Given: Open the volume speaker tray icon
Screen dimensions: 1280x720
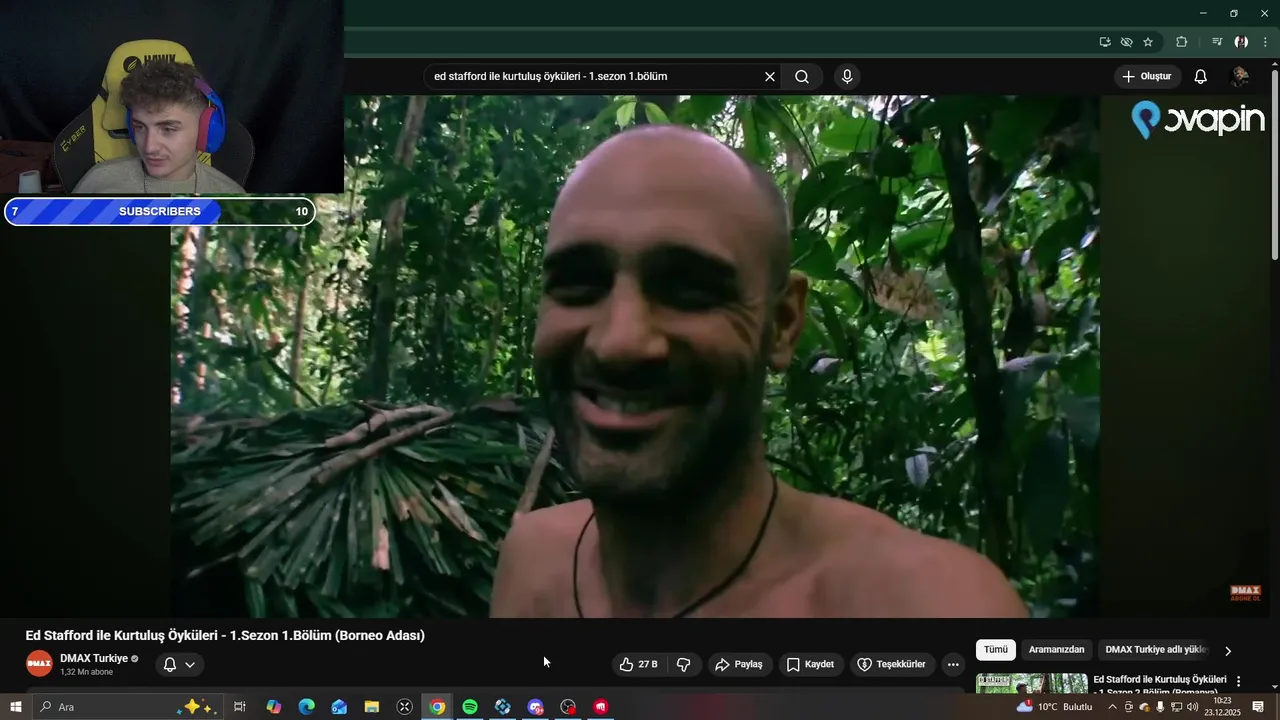Looking at the screenshot, I should tap(1192, 707).
